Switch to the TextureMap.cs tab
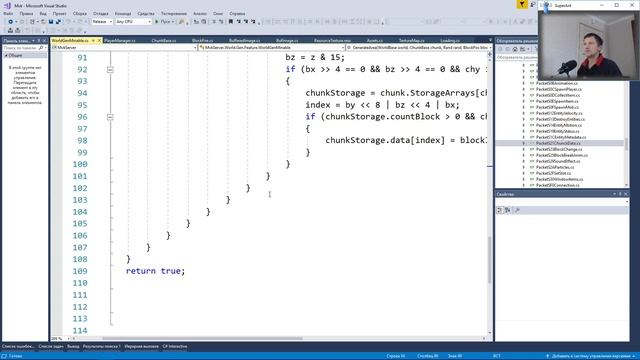Screen dimensions: 640x360 coord(411,40)
